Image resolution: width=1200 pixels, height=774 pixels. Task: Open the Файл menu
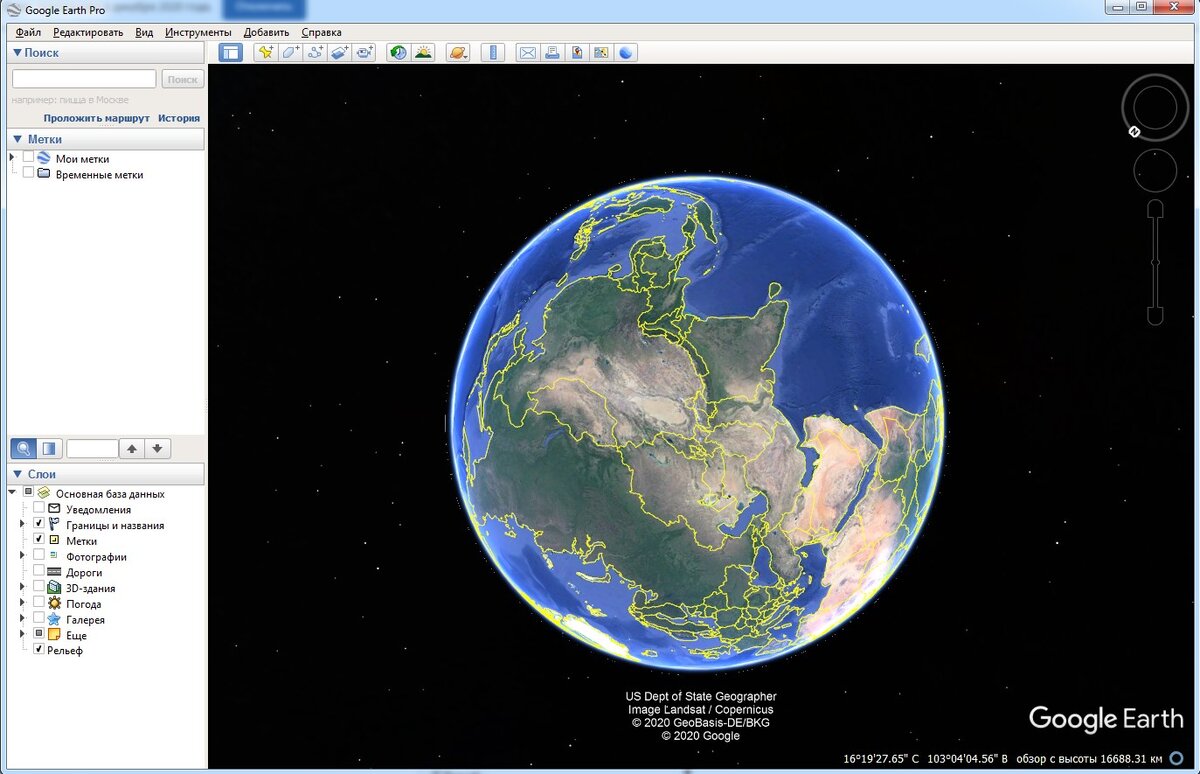pyautogui.click(x=28, y=32)
